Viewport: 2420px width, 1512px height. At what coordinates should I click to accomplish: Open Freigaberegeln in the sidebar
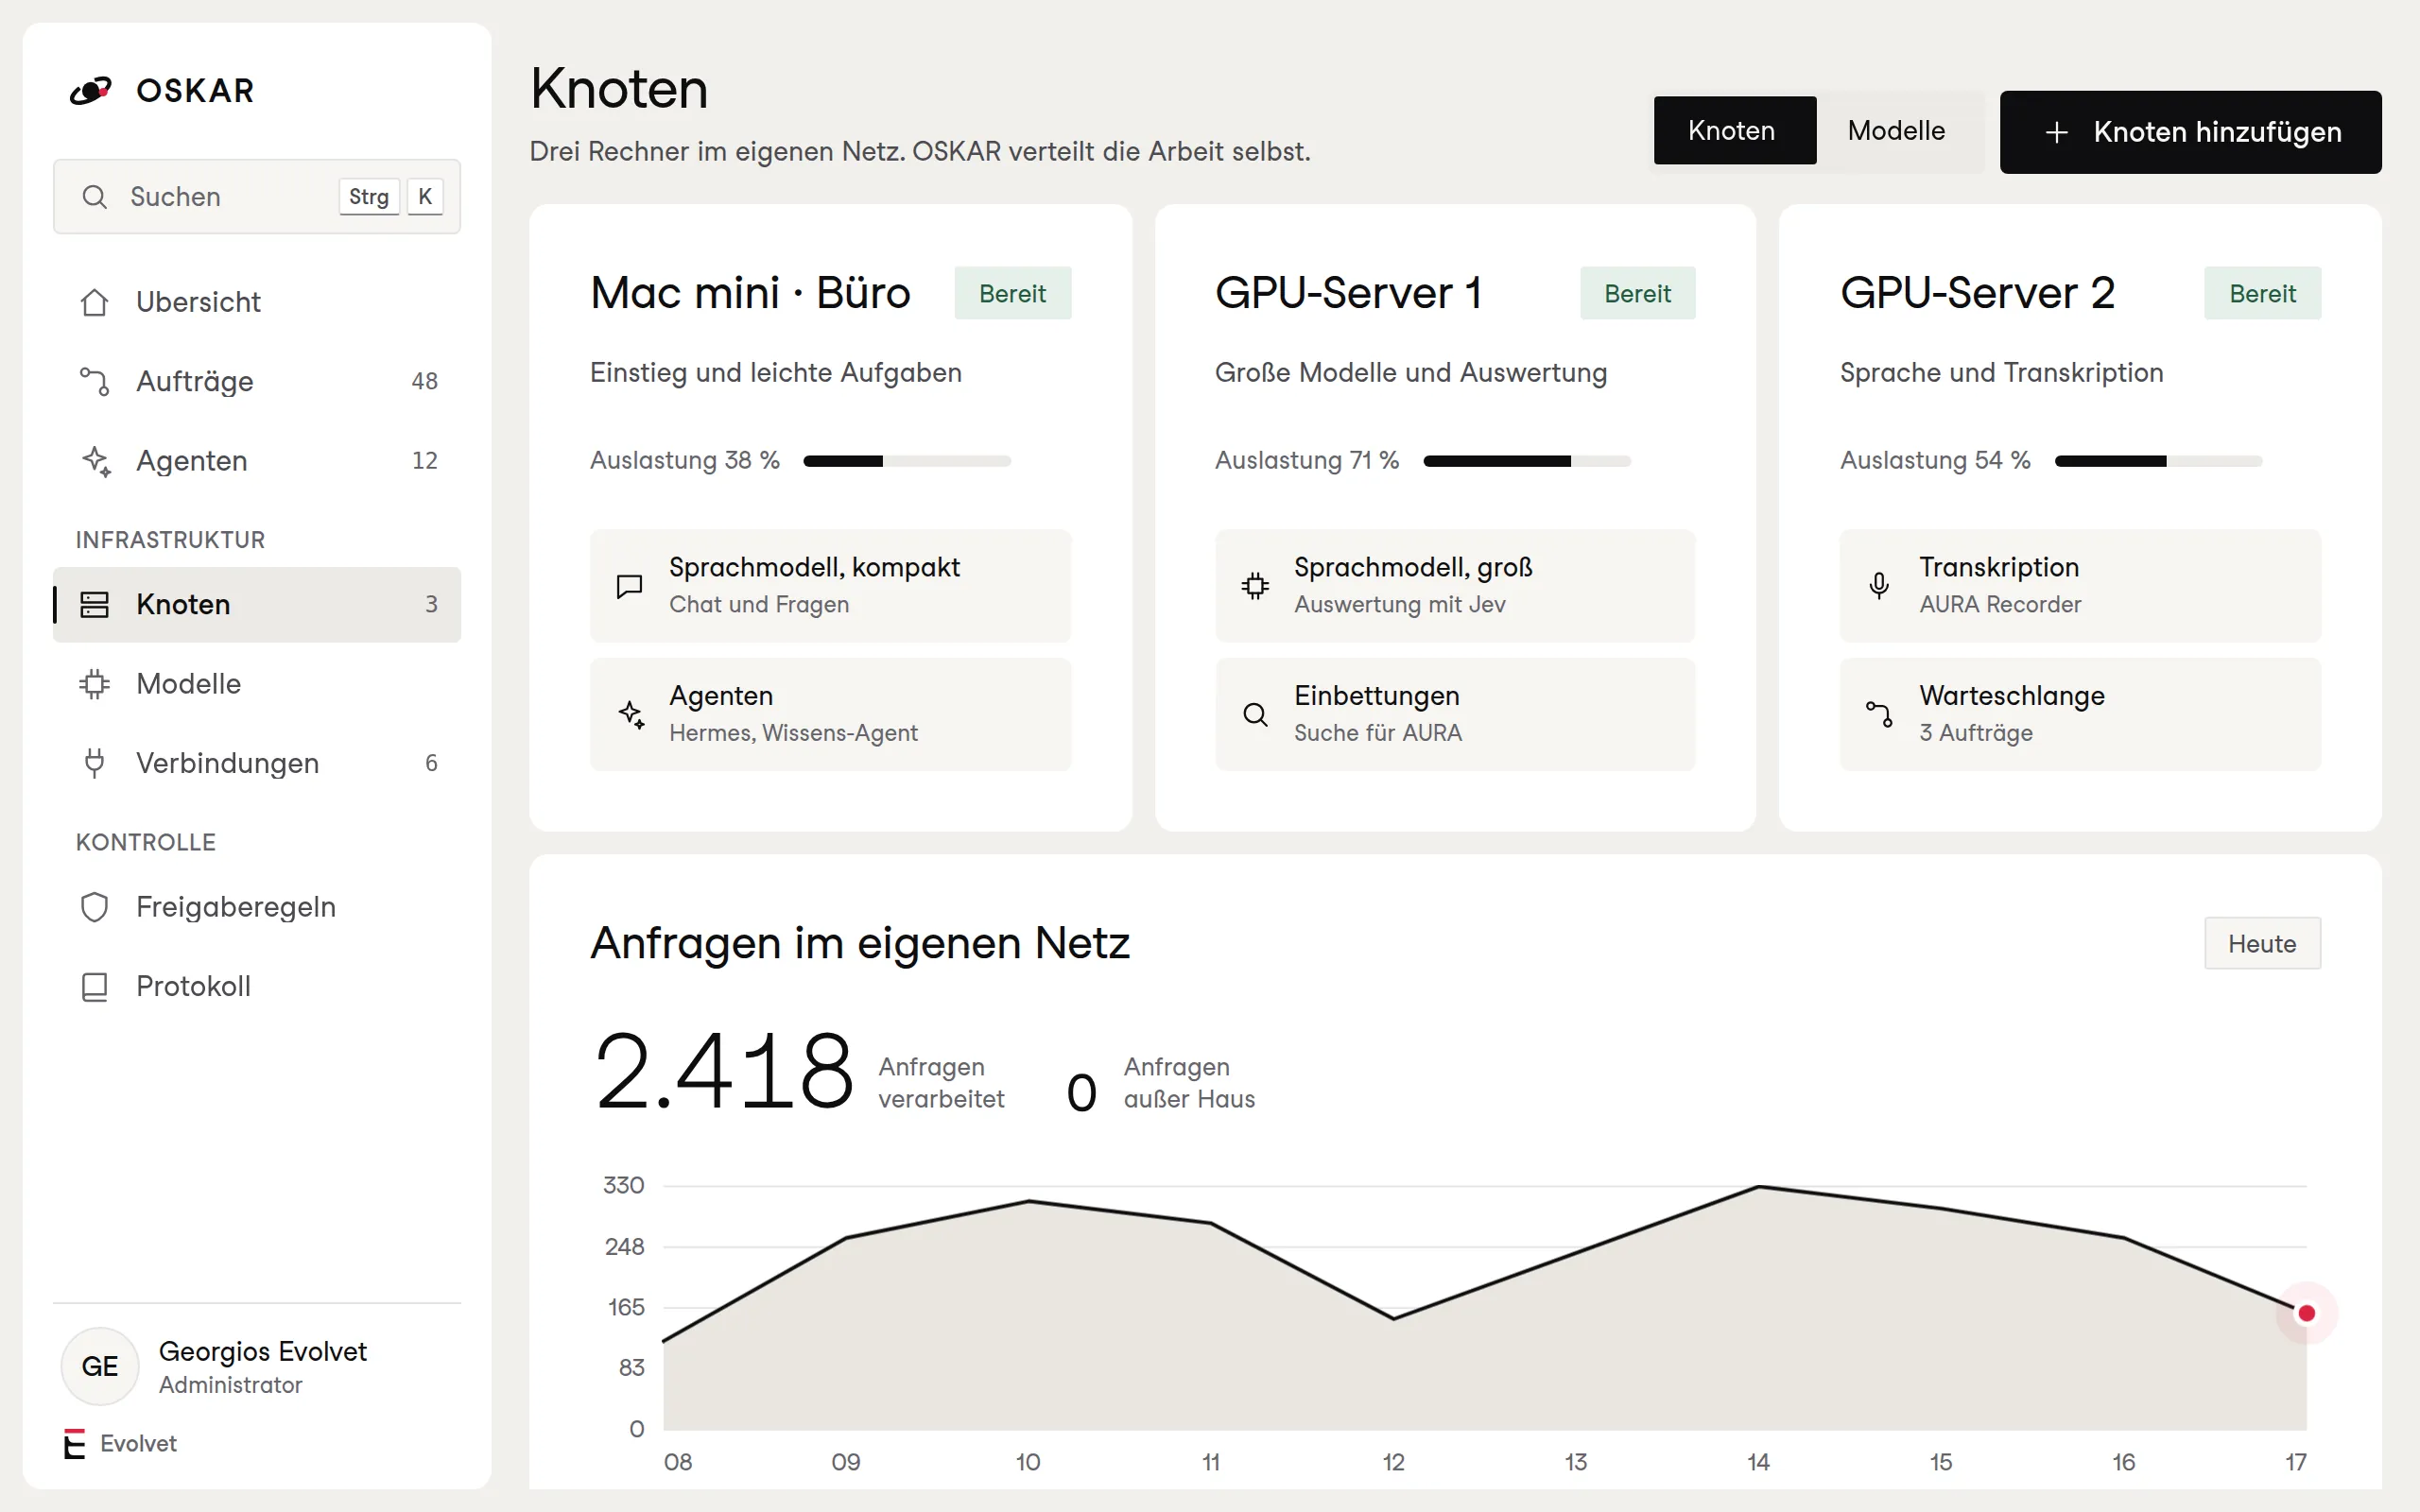(x=257, y=907)
